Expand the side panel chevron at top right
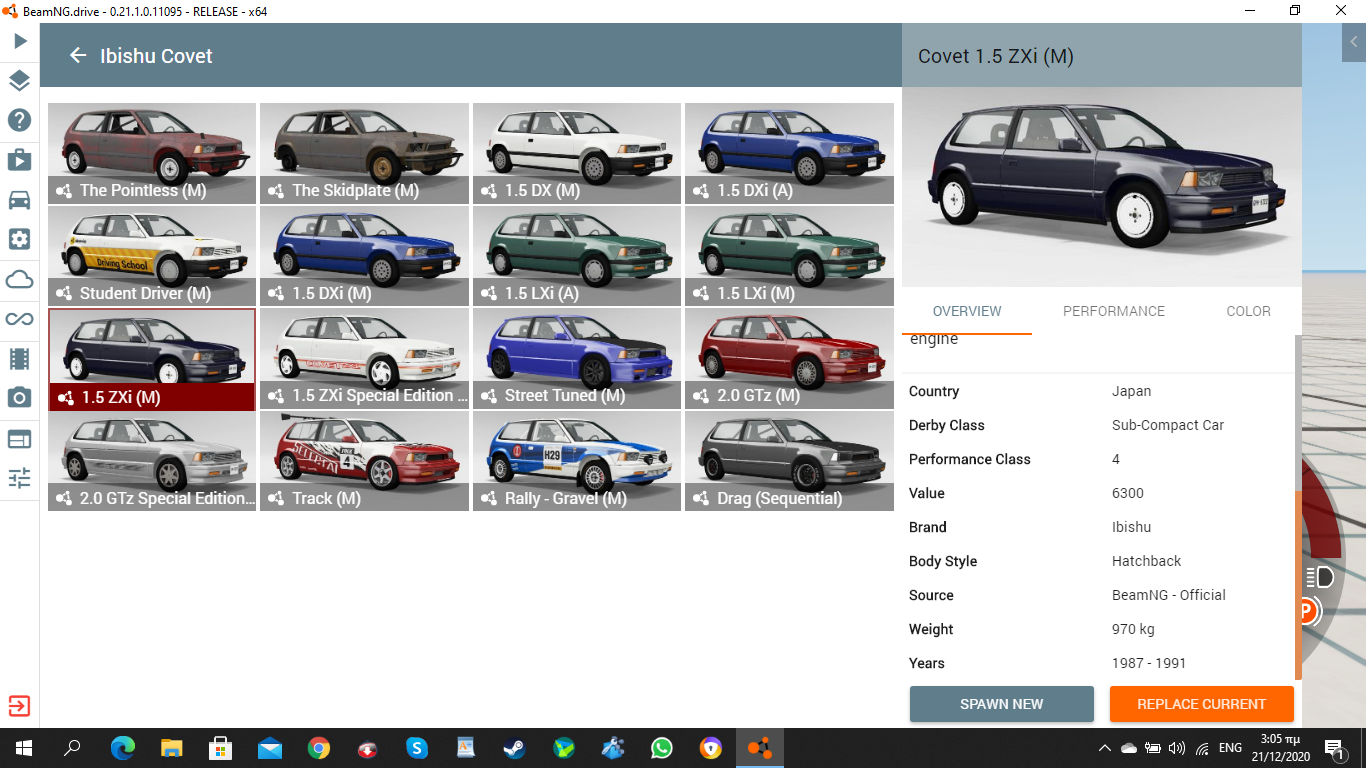This screenshot has height=768, width=1366. click(x=1354, y=42)
